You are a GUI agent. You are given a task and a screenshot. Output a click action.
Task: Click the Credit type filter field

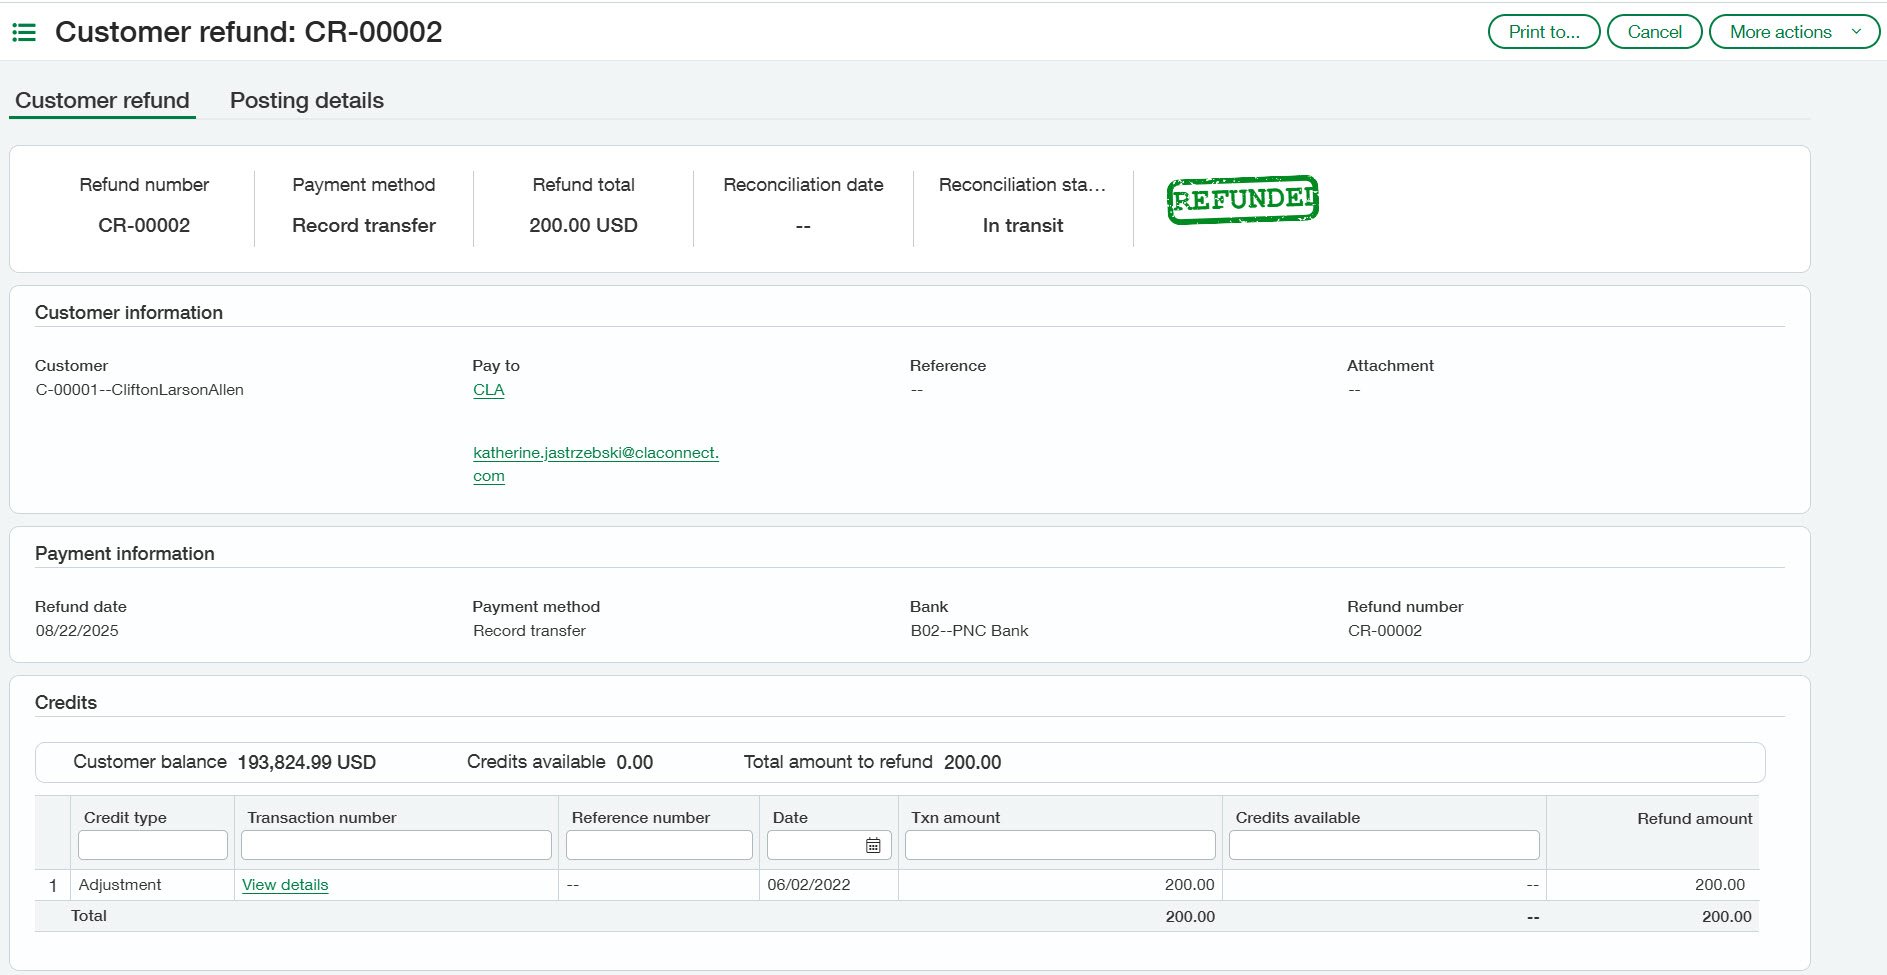tap(152, 845)
